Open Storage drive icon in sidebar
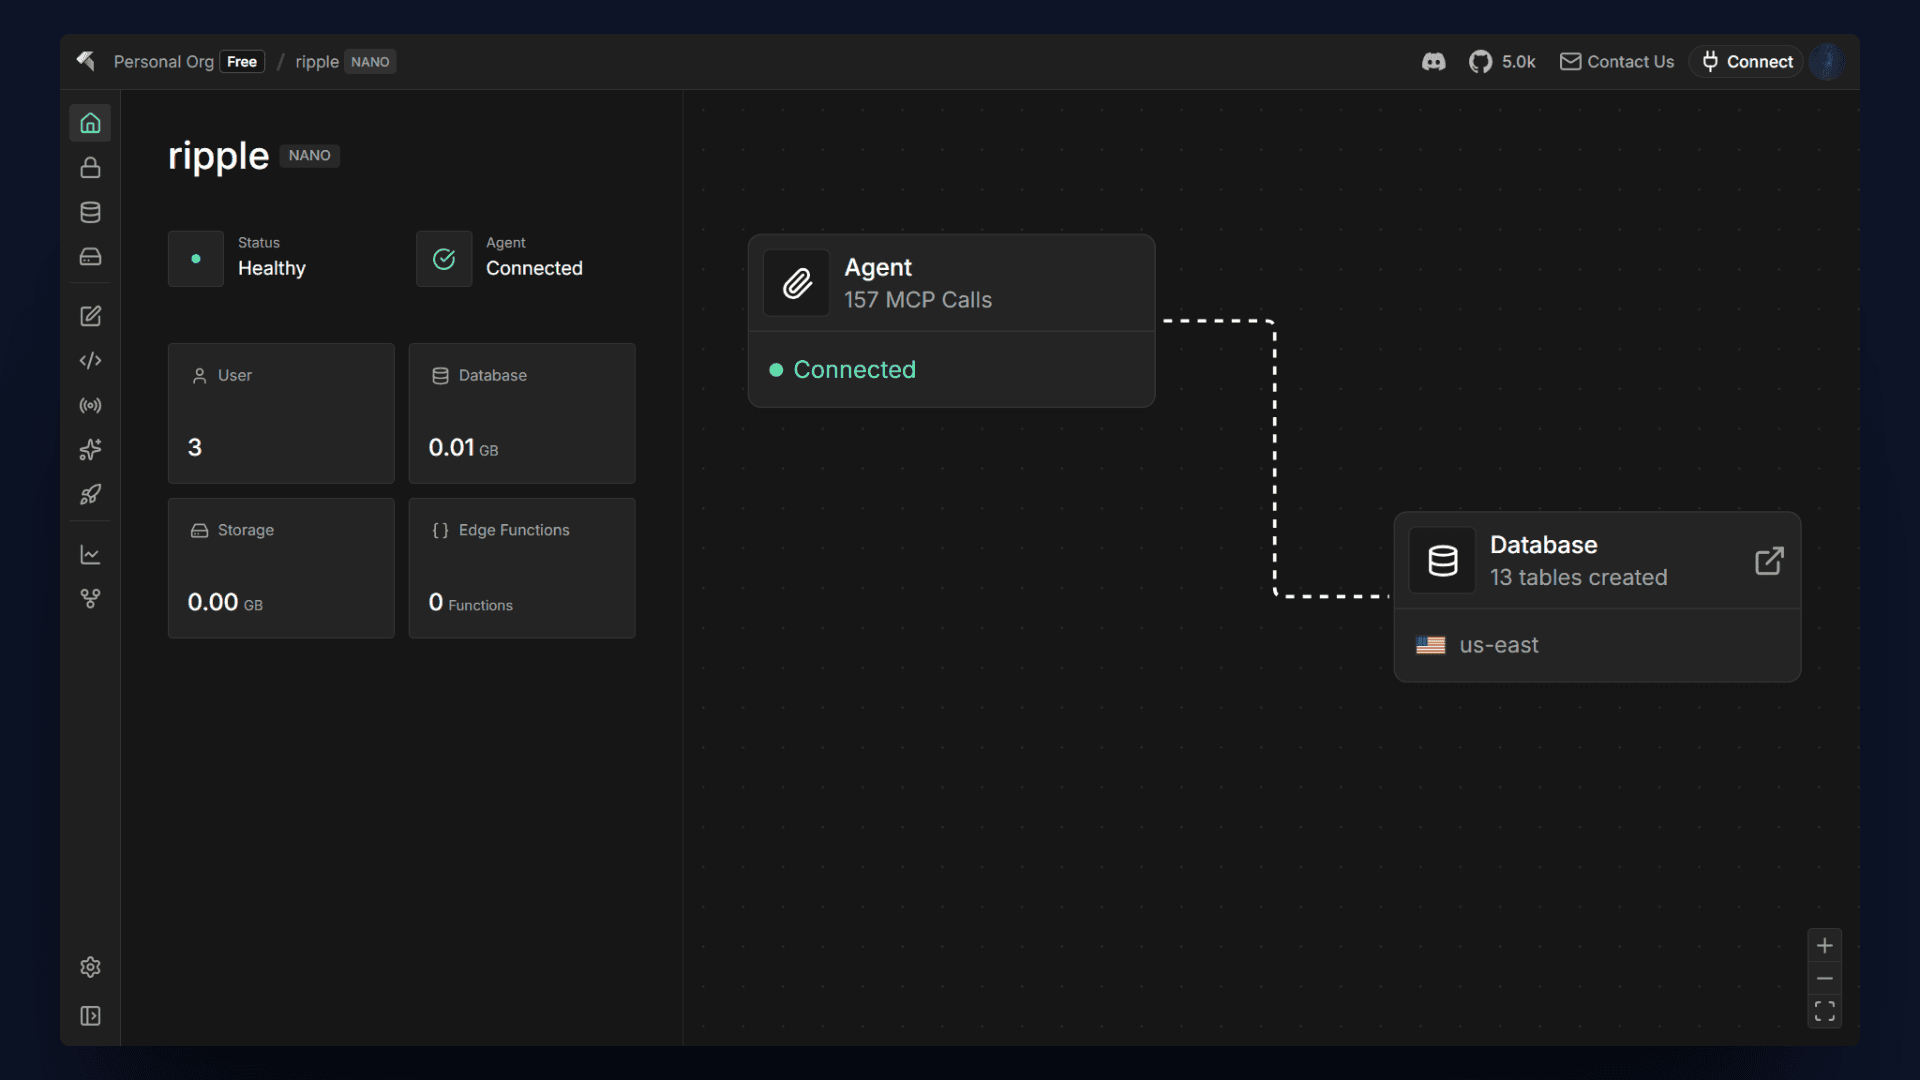1920x1080 pixels. point(90,257)
